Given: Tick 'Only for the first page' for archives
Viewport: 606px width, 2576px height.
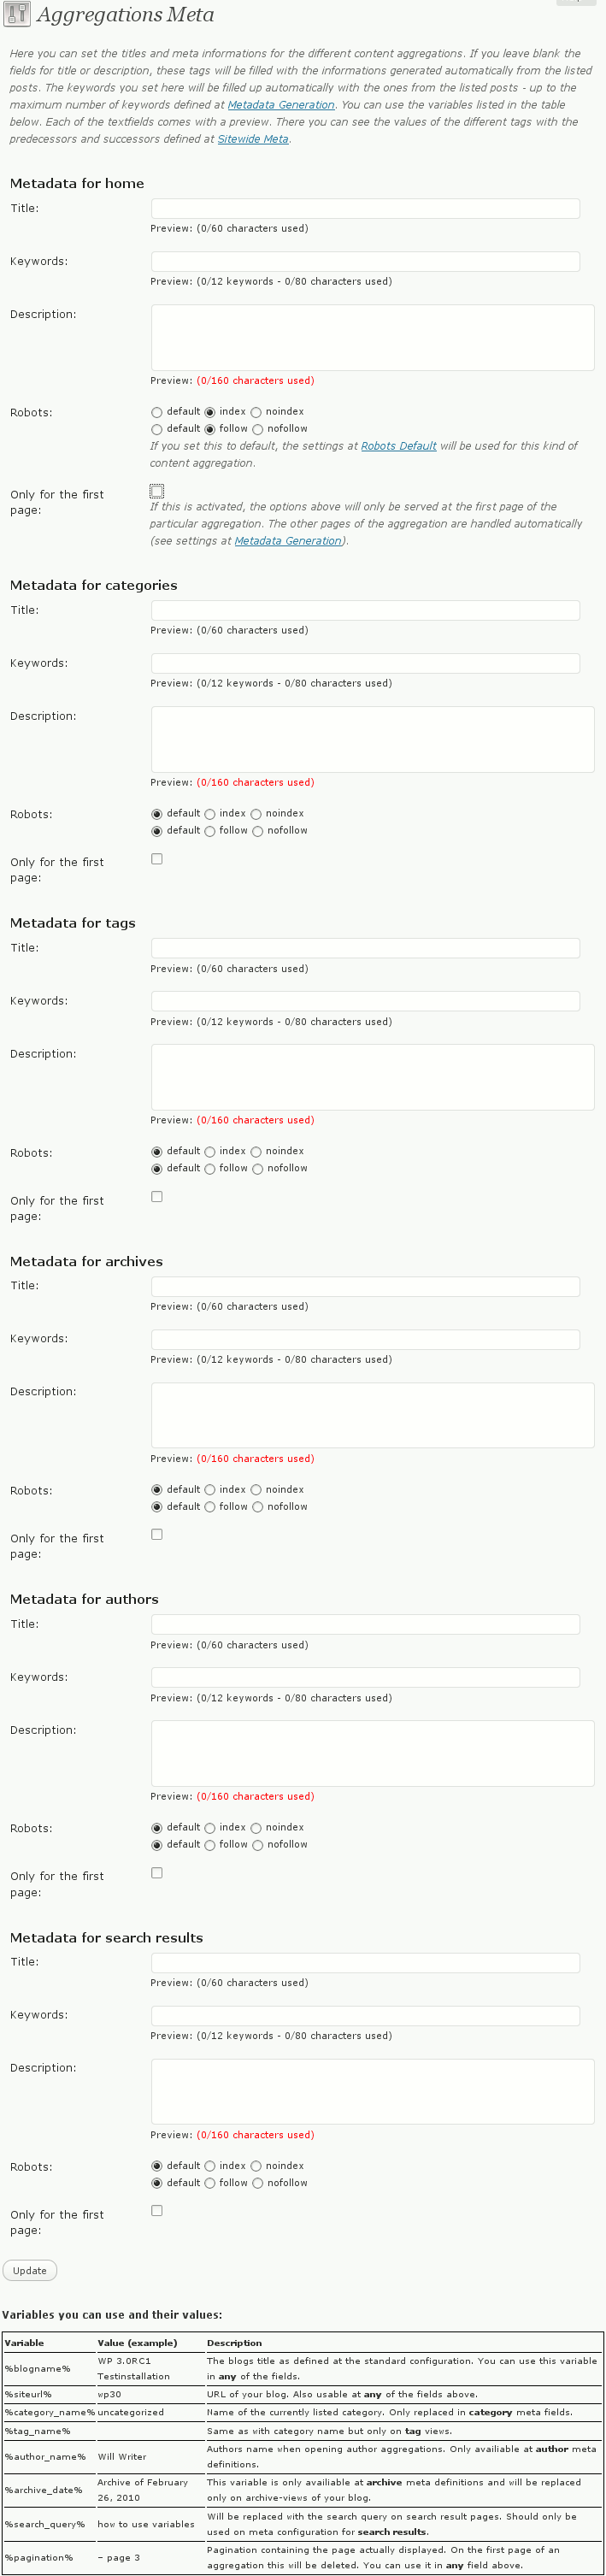Looking at the screenshot, I should pyautogui.click(x=157, y=1534).
